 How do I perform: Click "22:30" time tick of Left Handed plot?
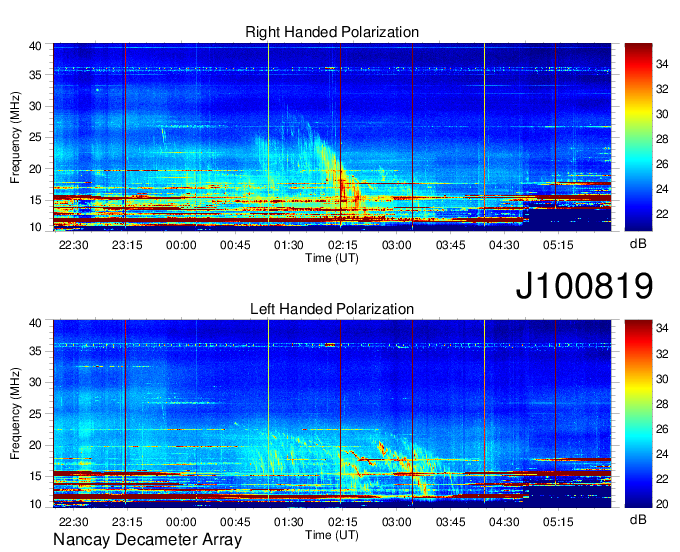point(73,522)
